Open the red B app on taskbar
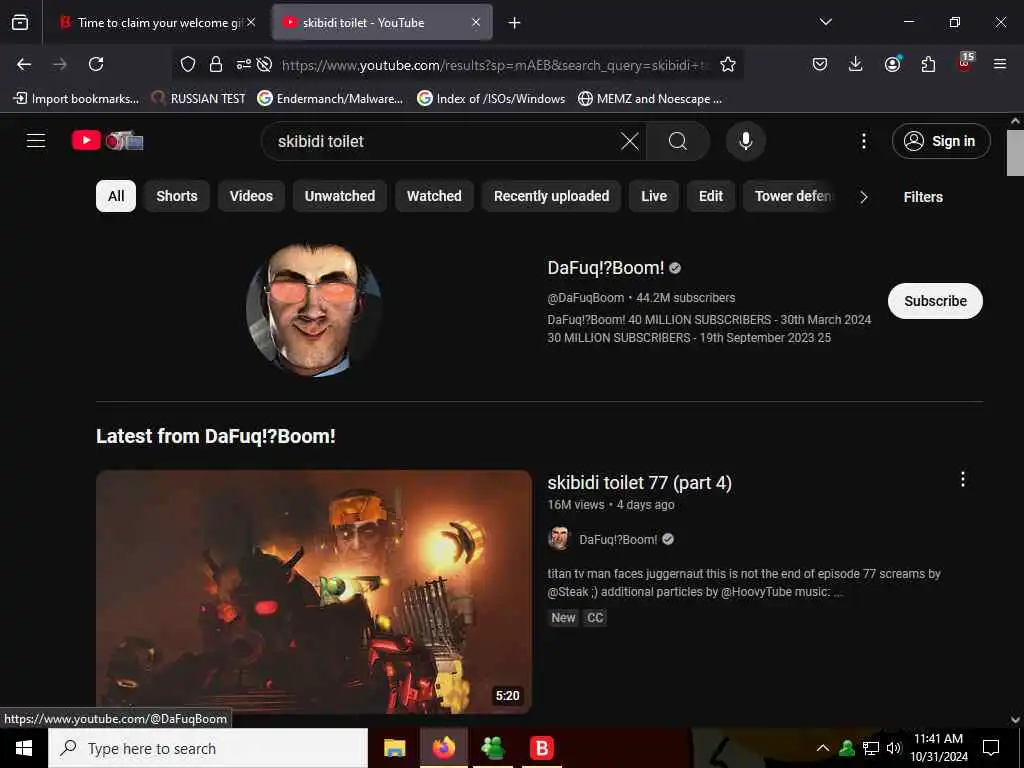 [x=541, y=748]
